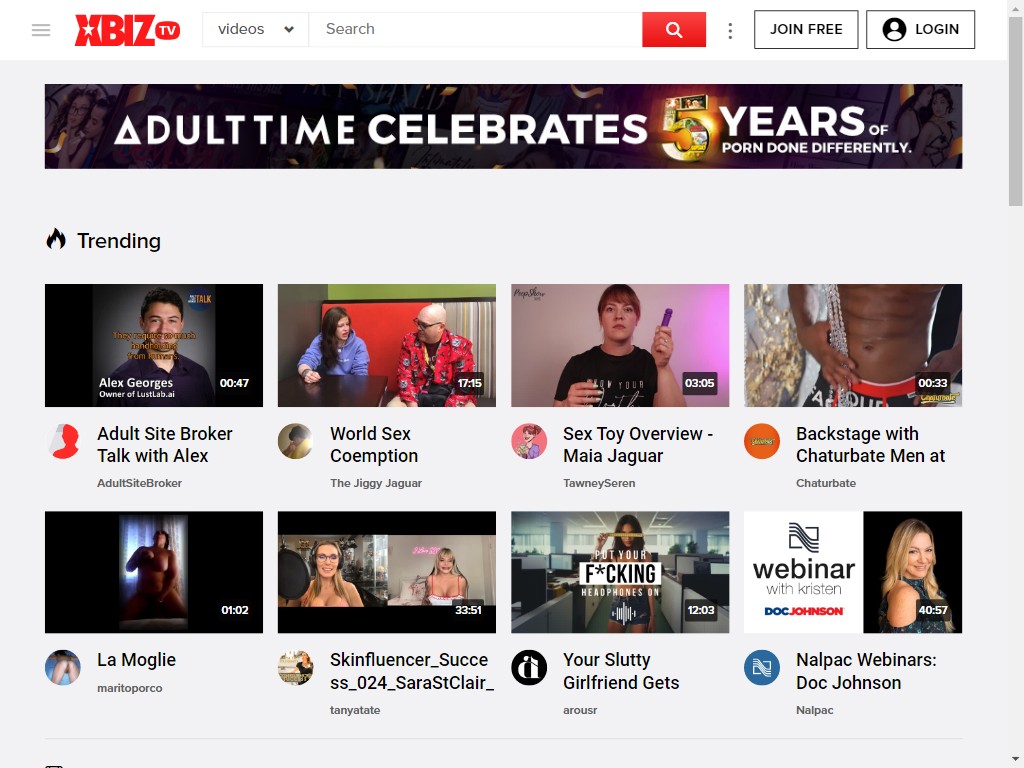
Task: Open title Backstage with Chaturbate Men at
Action: [x=871, y=445]
